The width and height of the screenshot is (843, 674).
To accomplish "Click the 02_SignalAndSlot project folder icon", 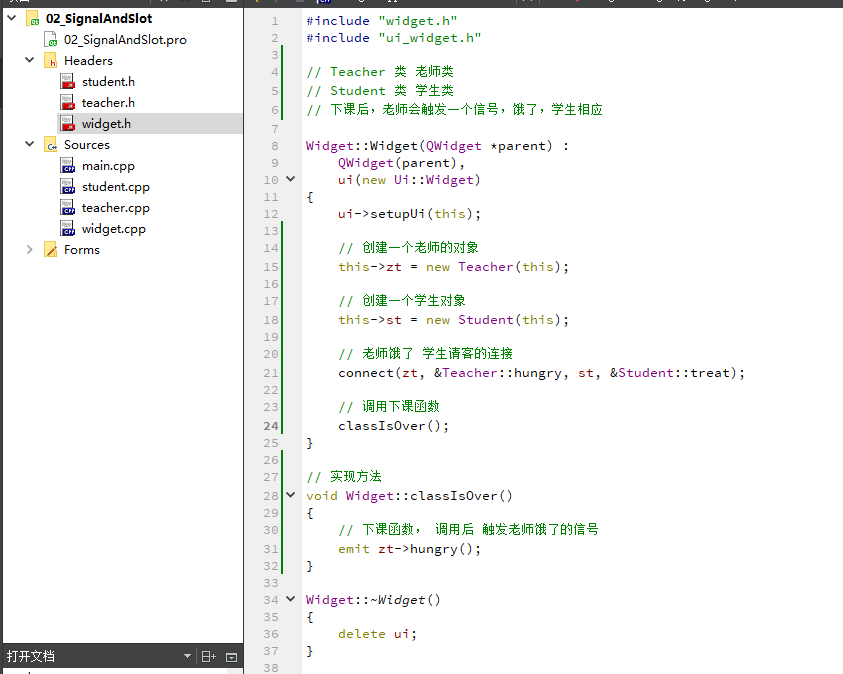I will click(x=33, y=19).
